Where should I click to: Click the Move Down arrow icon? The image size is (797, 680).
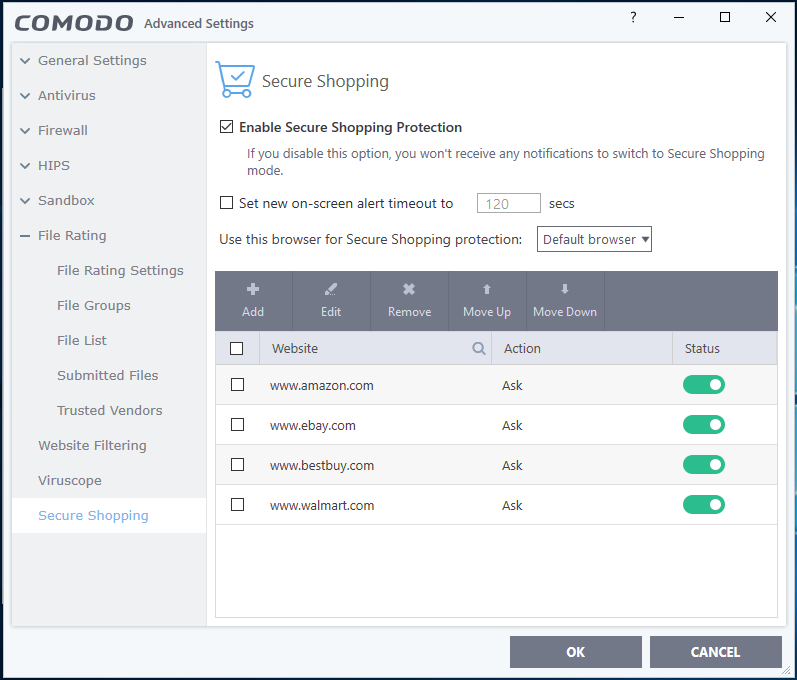pos(565,290)
